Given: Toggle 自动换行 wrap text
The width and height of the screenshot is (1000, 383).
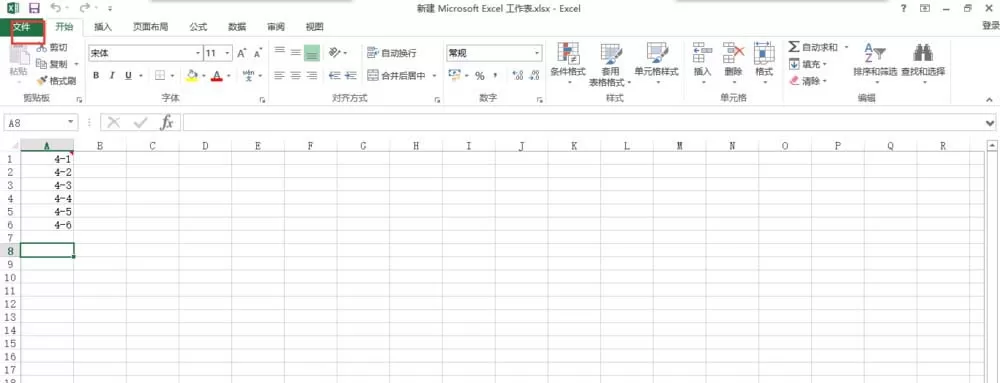Looking at the screenshot, I should 392,53.
